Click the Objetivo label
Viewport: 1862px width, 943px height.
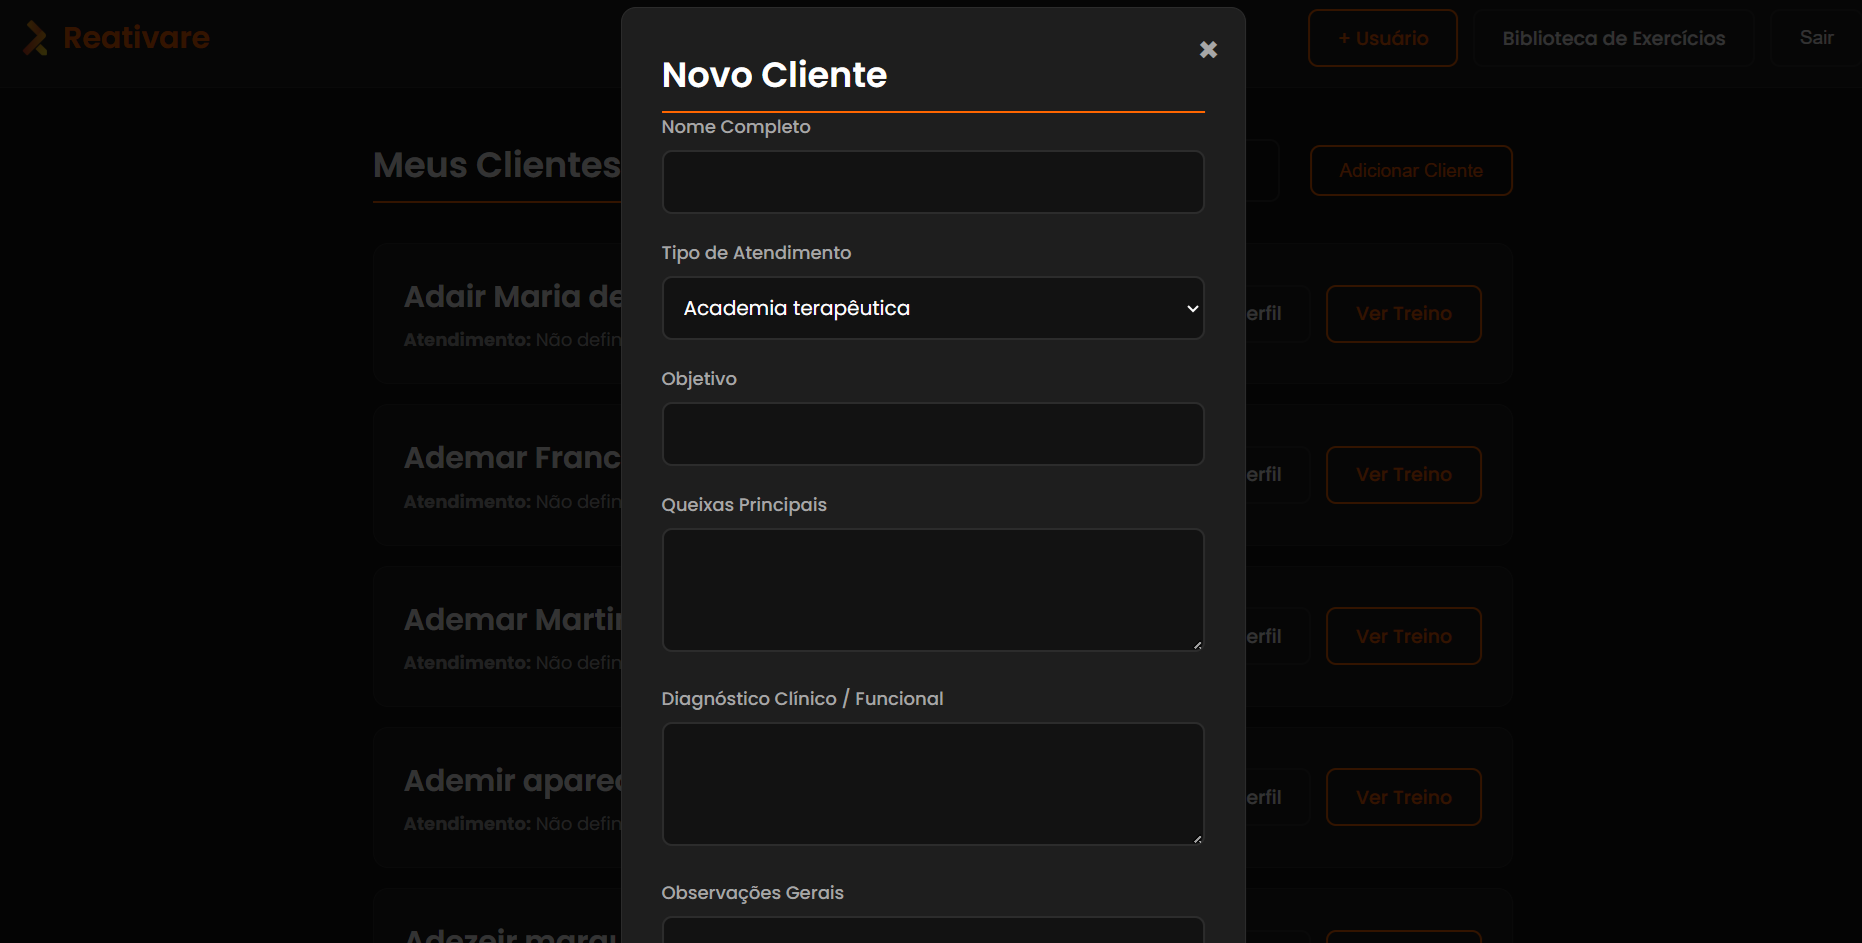pyautogui.click(x=699, y=379)
